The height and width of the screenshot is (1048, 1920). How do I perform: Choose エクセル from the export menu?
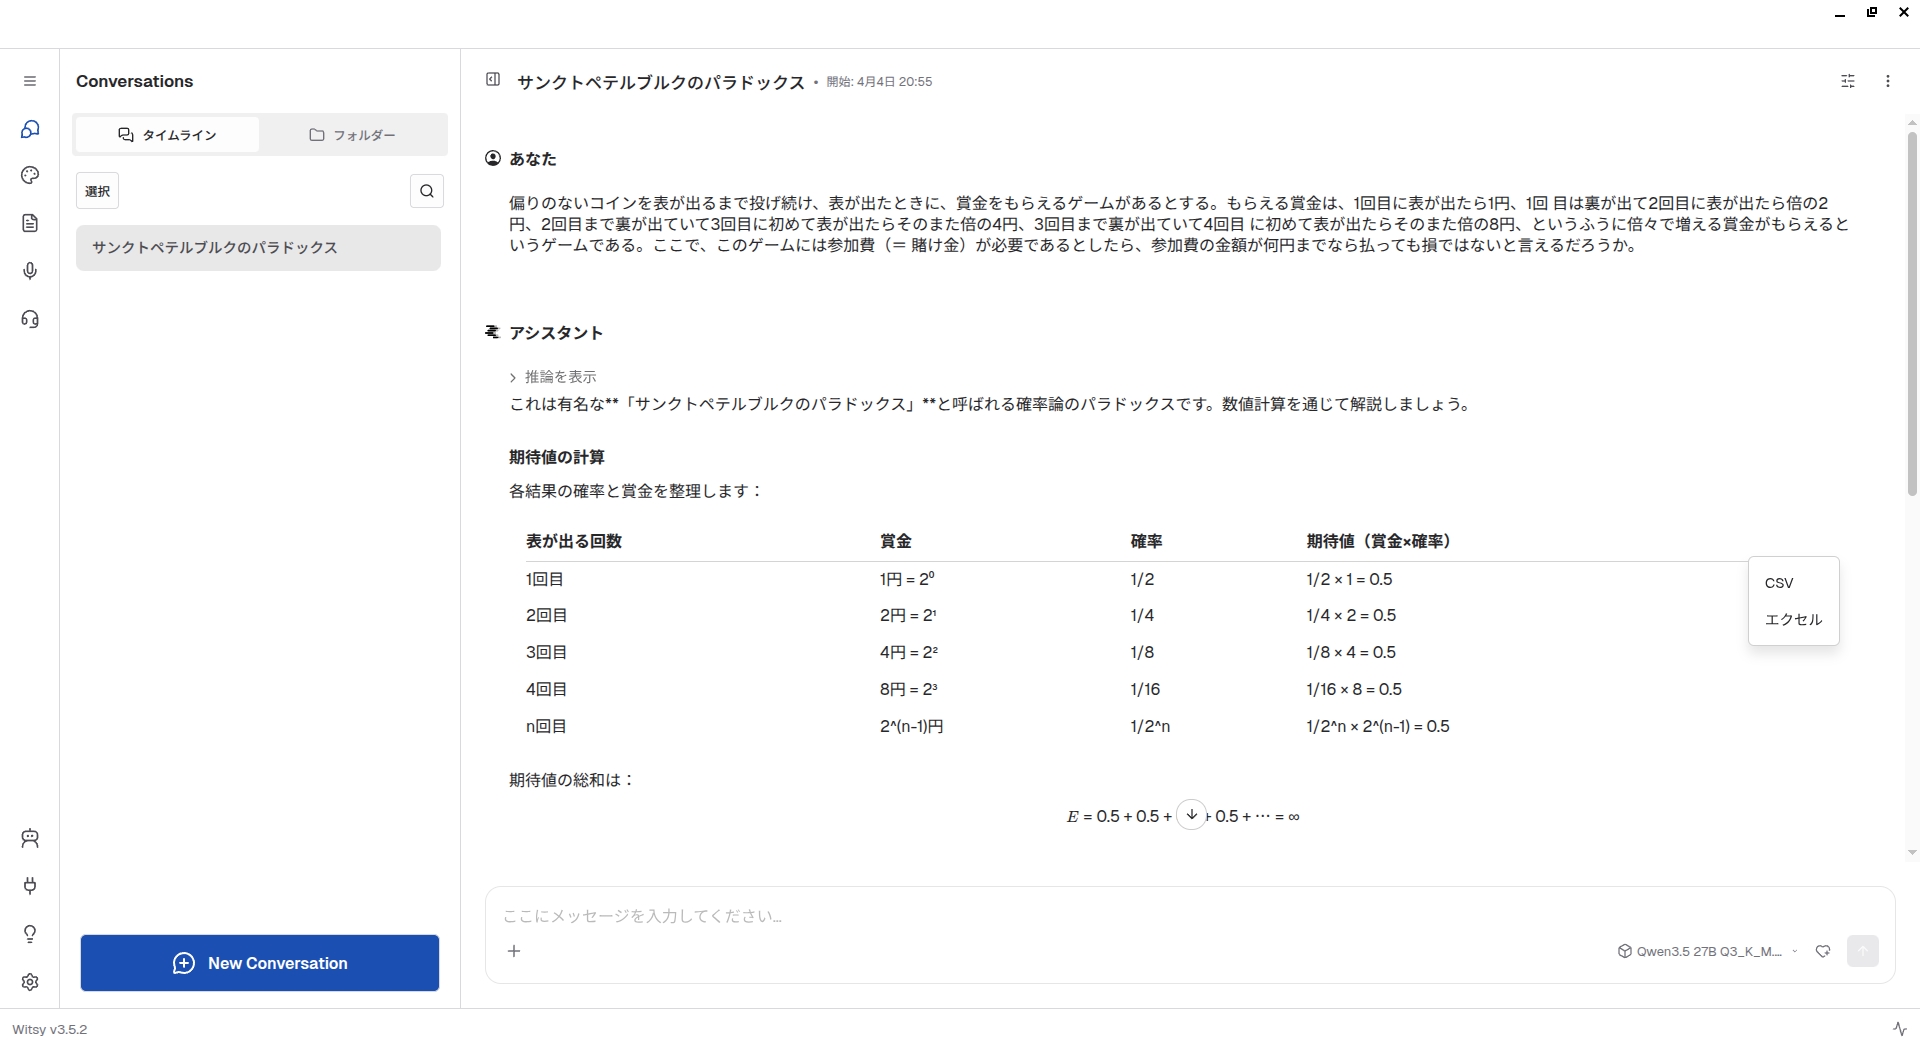tap(1793, 620)
